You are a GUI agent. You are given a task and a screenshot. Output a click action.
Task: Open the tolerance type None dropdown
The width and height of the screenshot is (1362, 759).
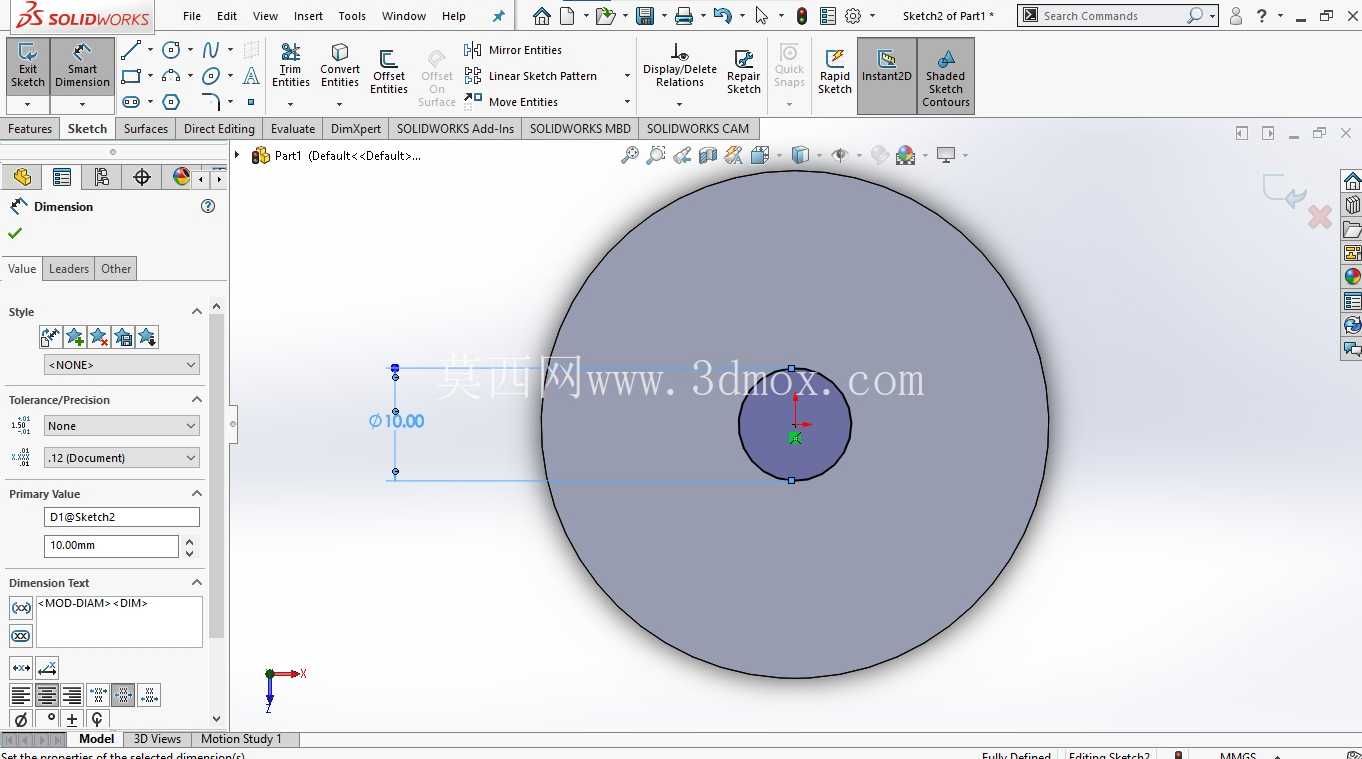pos(122,426)
